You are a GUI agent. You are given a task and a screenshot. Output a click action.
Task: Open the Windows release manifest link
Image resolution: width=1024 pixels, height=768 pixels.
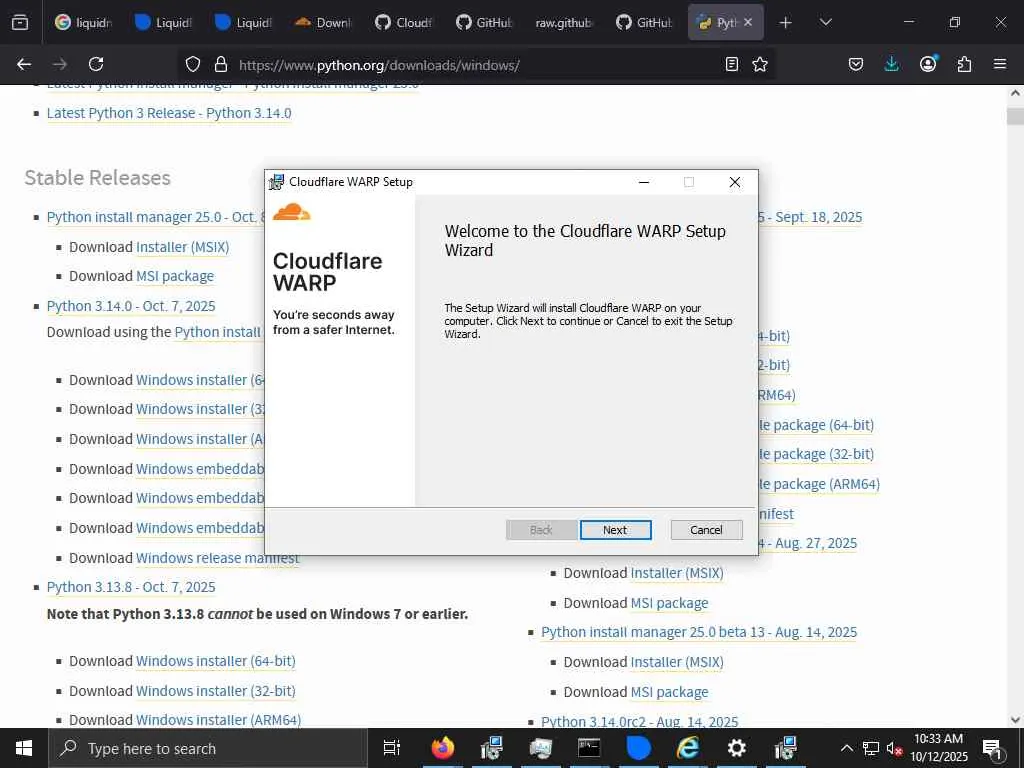(217, 558)
